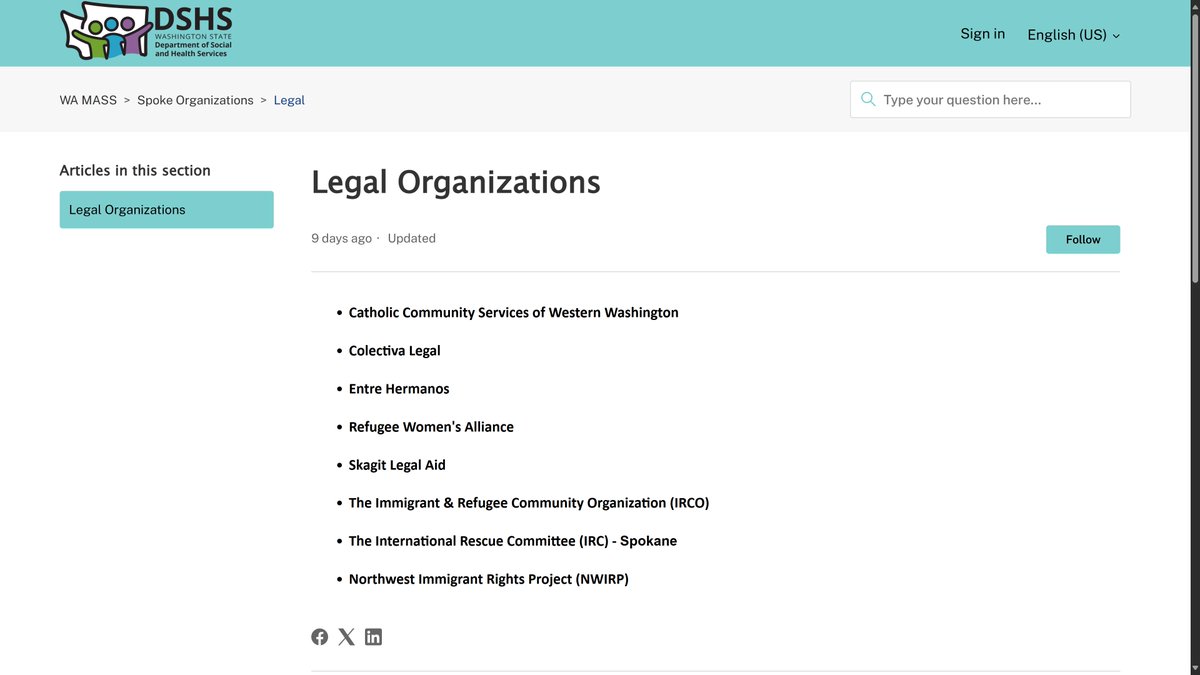Click 'Refugee Women's Alliance' entry
Viewport: 1200px width, 675px height.
click(x=431, y=427)
